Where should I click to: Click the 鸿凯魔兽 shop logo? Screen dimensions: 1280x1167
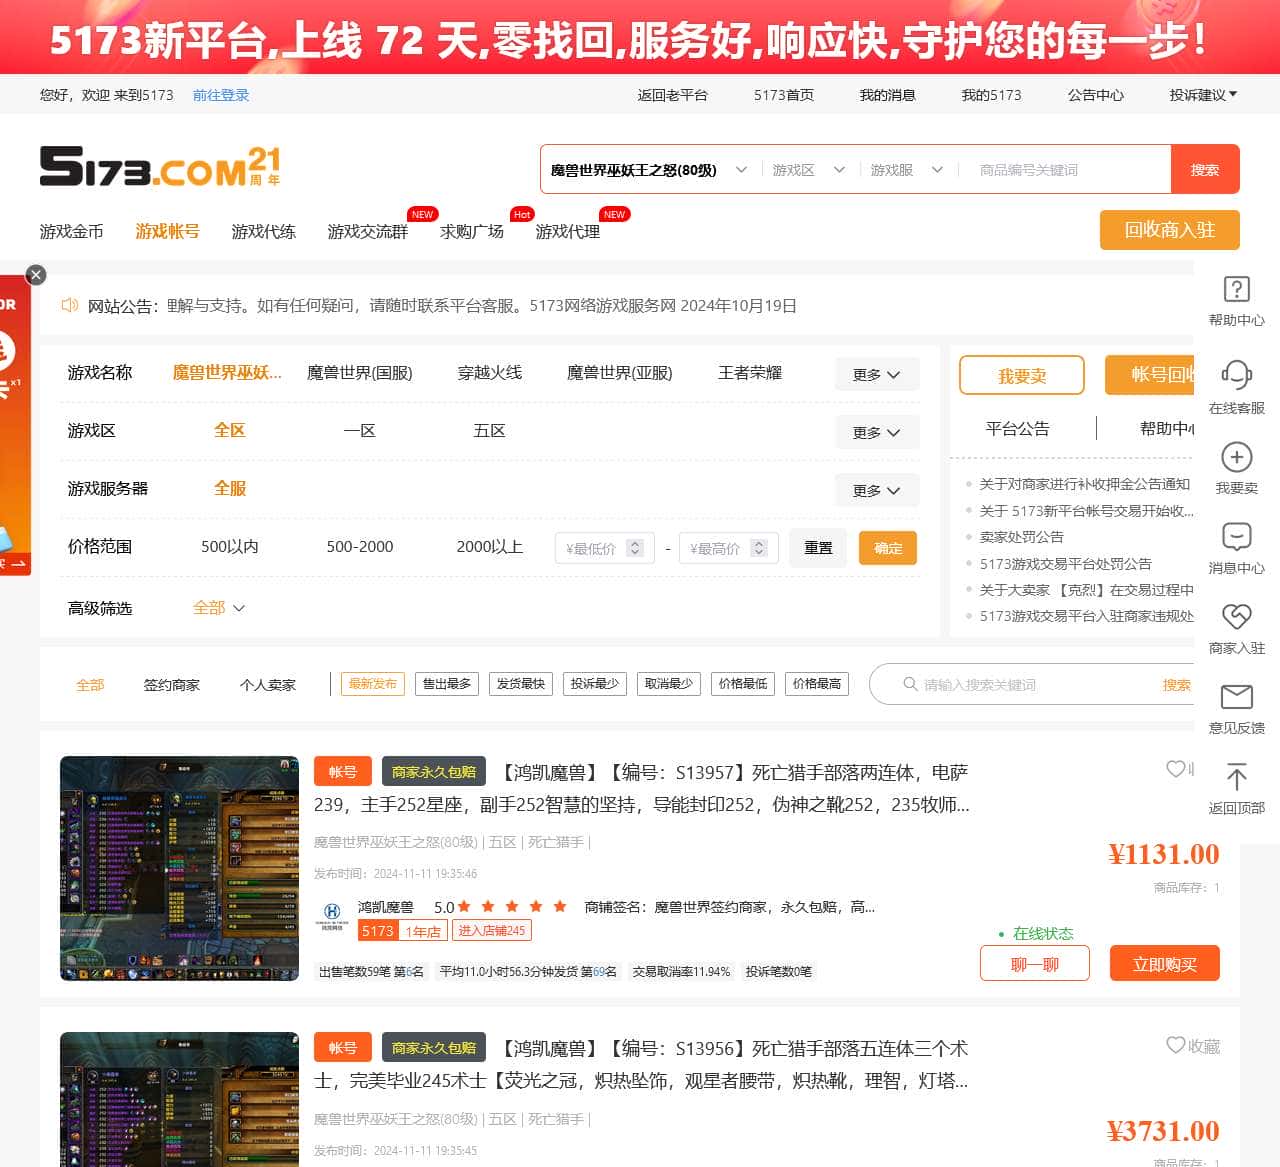pyautogui.click(x=332, y=914)
